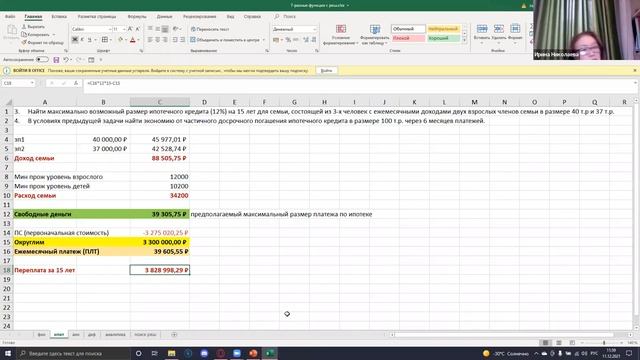640x360 pixels.
Task: Increase indent in Alignment group
Action: point(182,40)
